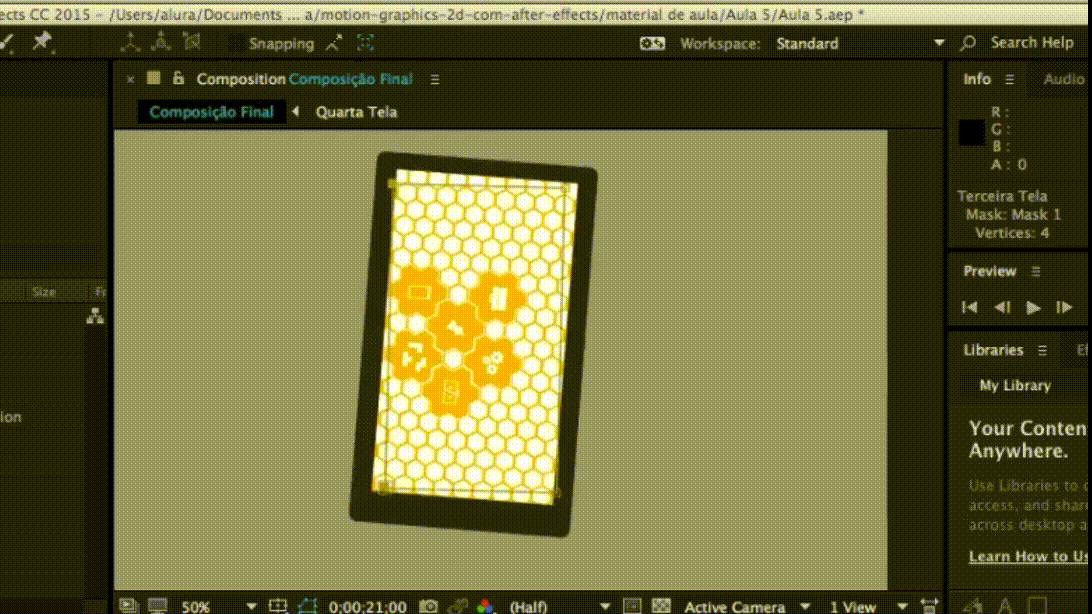Toggle the transparency grid button
This screenshot has height=614, width=1092.
pyautogui.click(x=660, y=606)
